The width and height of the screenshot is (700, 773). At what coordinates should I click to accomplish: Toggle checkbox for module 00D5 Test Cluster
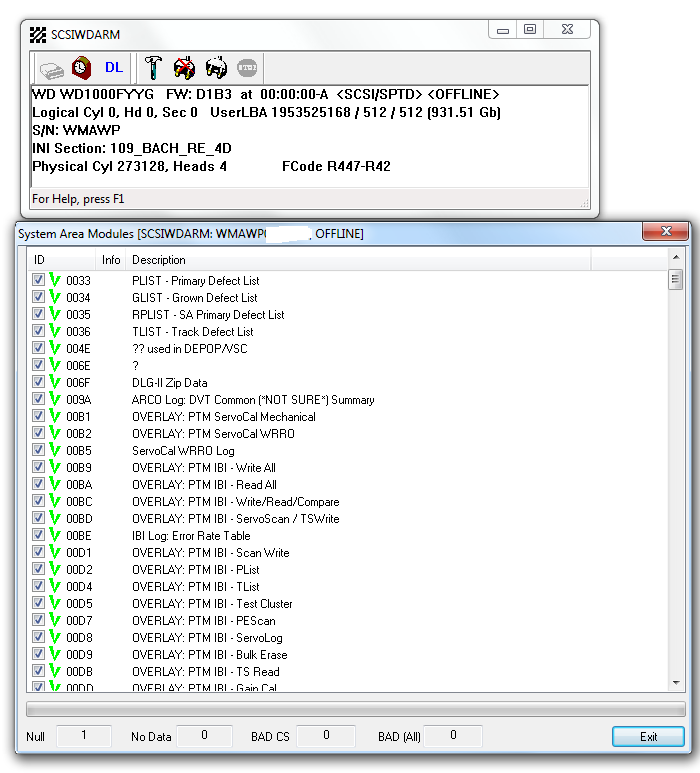38,603
